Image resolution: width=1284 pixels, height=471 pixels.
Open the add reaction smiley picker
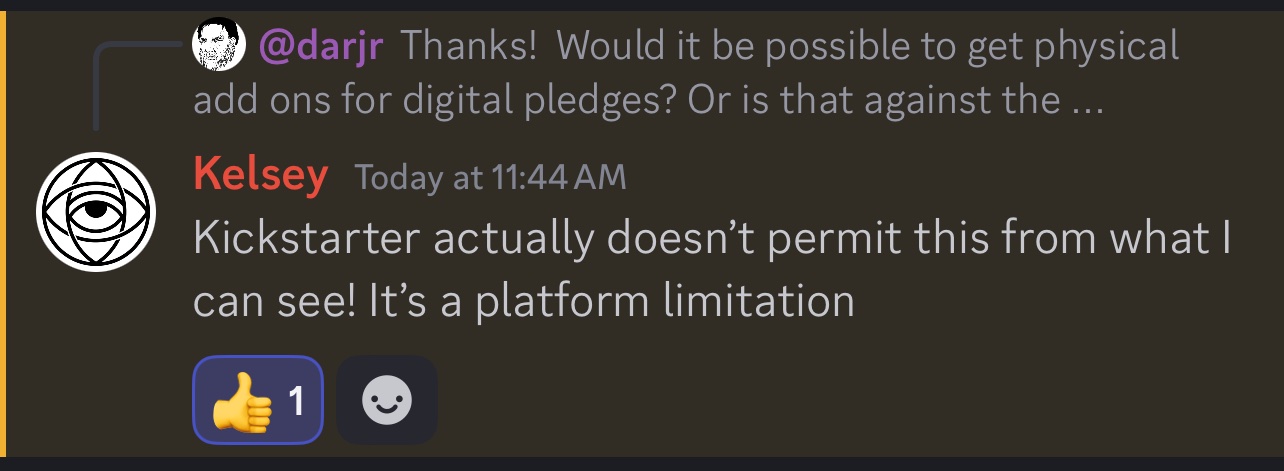(x=387, y=400)
